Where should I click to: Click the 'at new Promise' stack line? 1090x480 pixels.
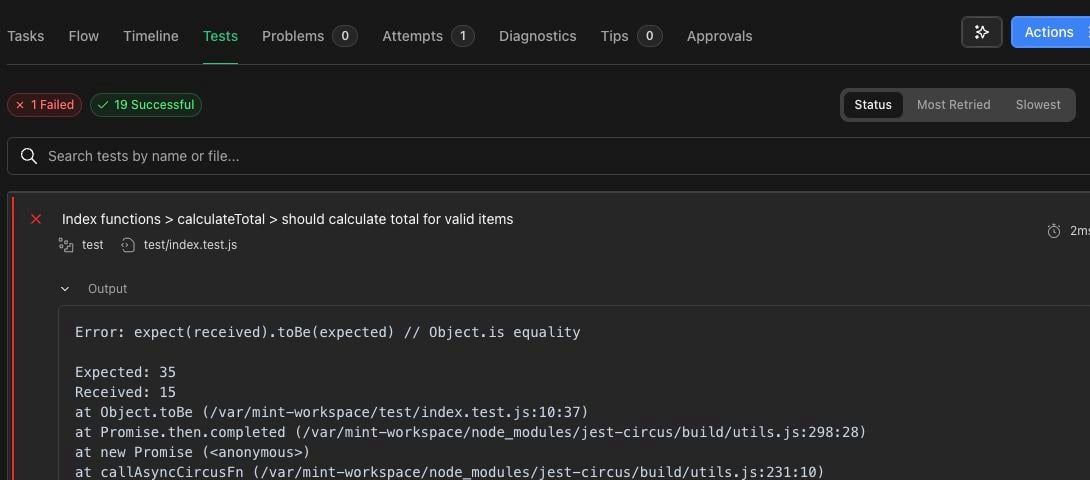(x=193, y=452)
